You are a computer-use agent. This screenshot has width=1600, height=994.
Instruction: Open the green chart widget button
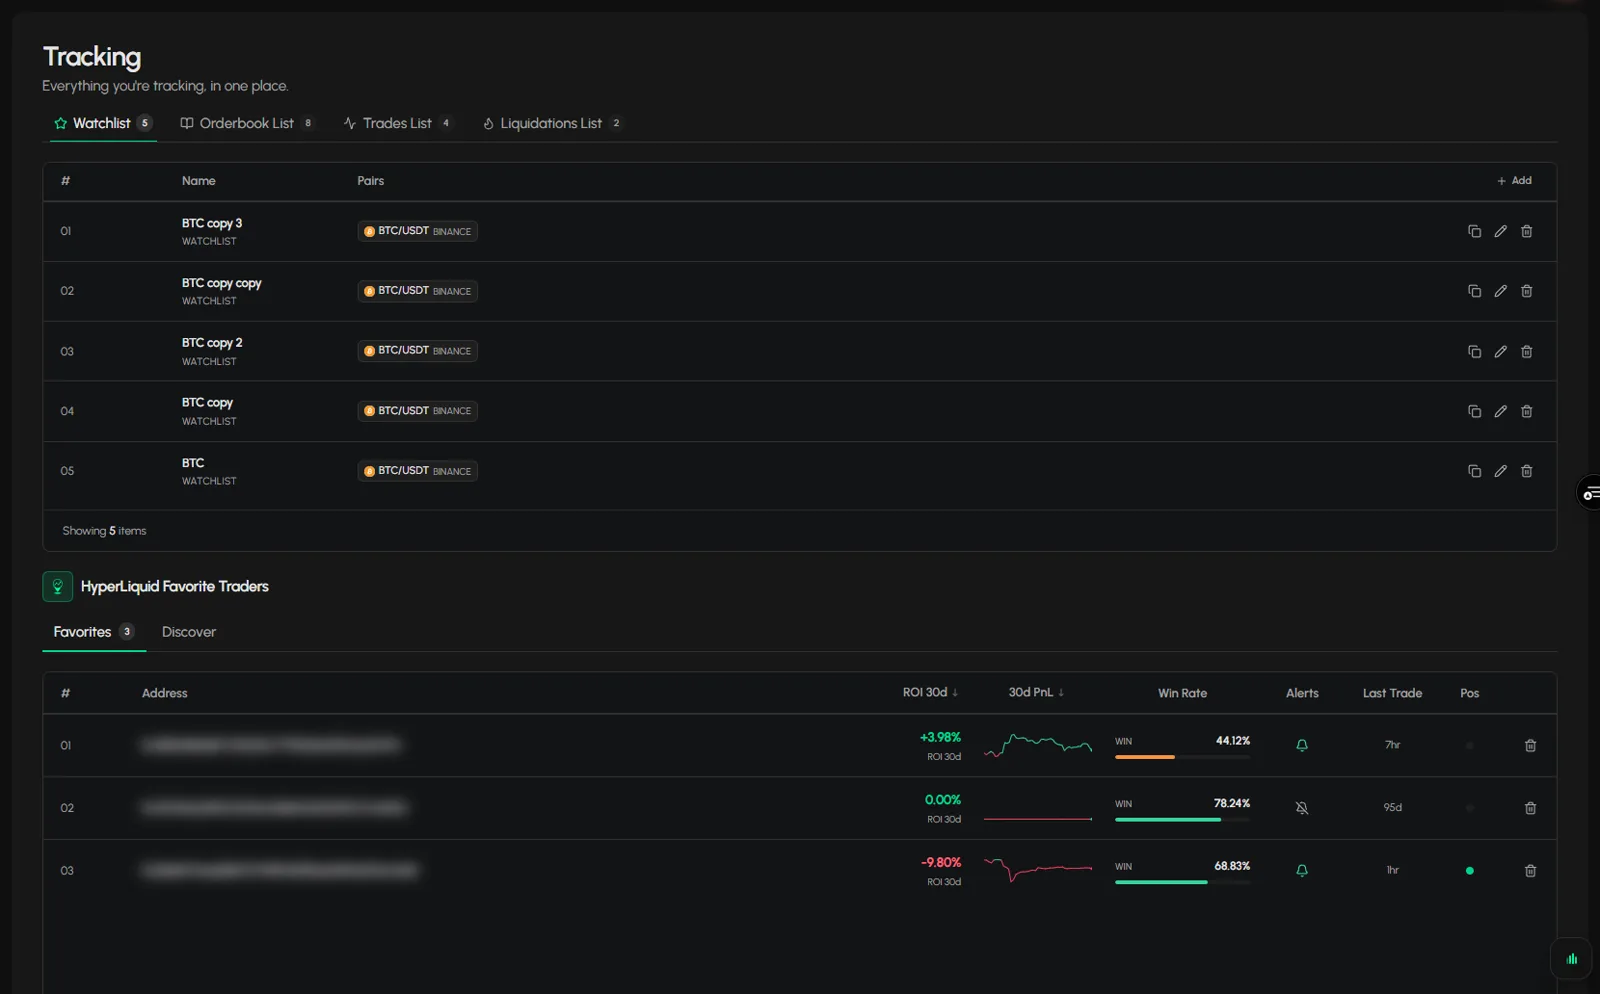coord(1571,958)
